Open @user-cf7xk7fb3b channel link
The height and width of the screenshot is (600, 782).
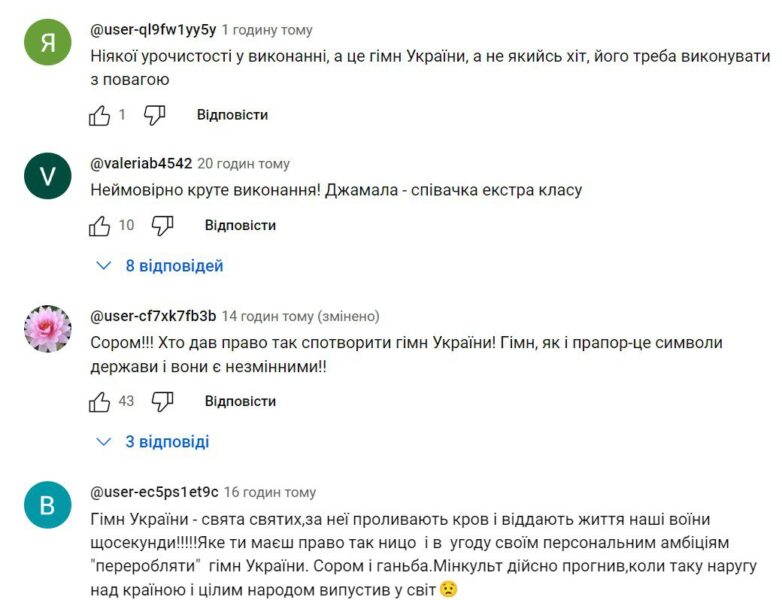pos(153,316)
